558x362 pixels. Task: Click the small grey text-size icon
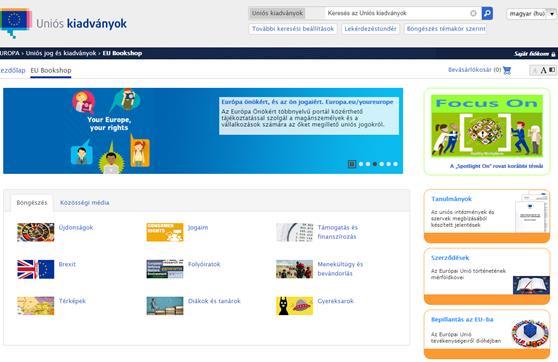coord(534,70)
